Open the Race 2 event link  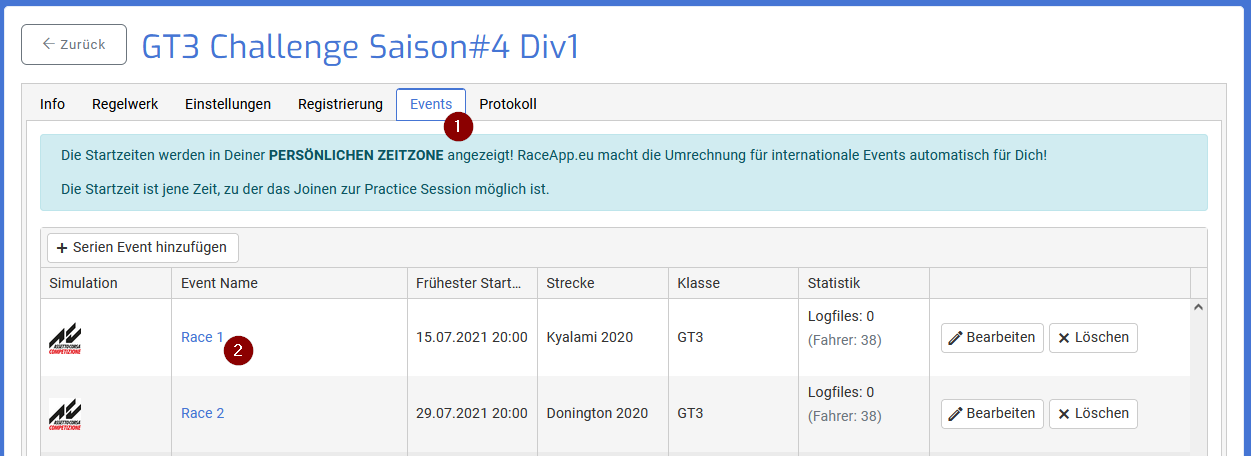click(202, 414)
